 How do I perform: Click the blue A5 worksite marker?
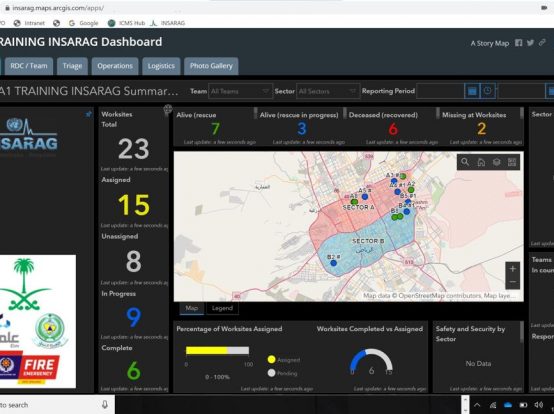(365, 196)
